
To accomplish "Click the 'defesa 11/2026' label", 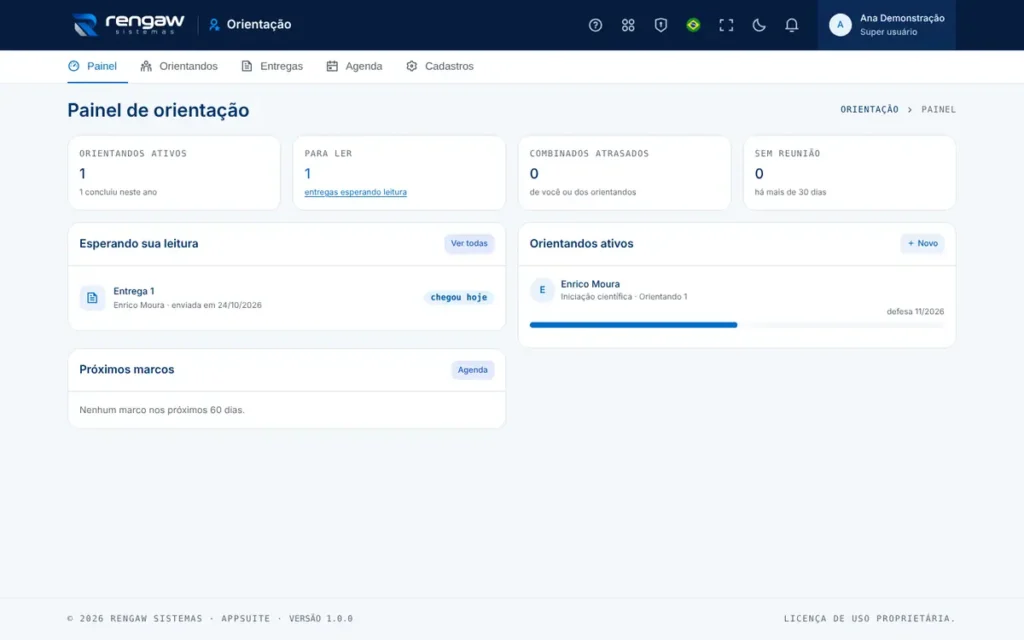I will tap(915, 312).
